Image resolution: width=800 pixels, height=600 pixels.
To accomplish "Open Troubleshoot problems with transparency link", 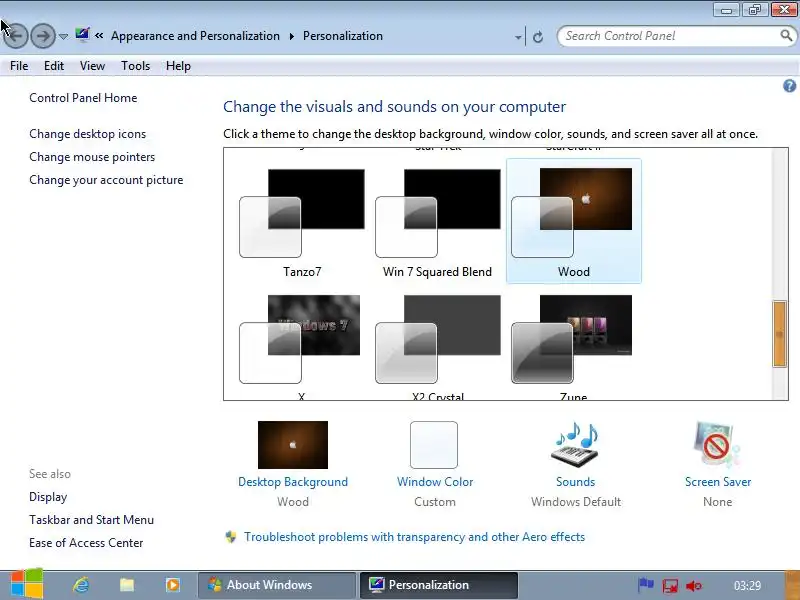I will [x=414, y=537].
